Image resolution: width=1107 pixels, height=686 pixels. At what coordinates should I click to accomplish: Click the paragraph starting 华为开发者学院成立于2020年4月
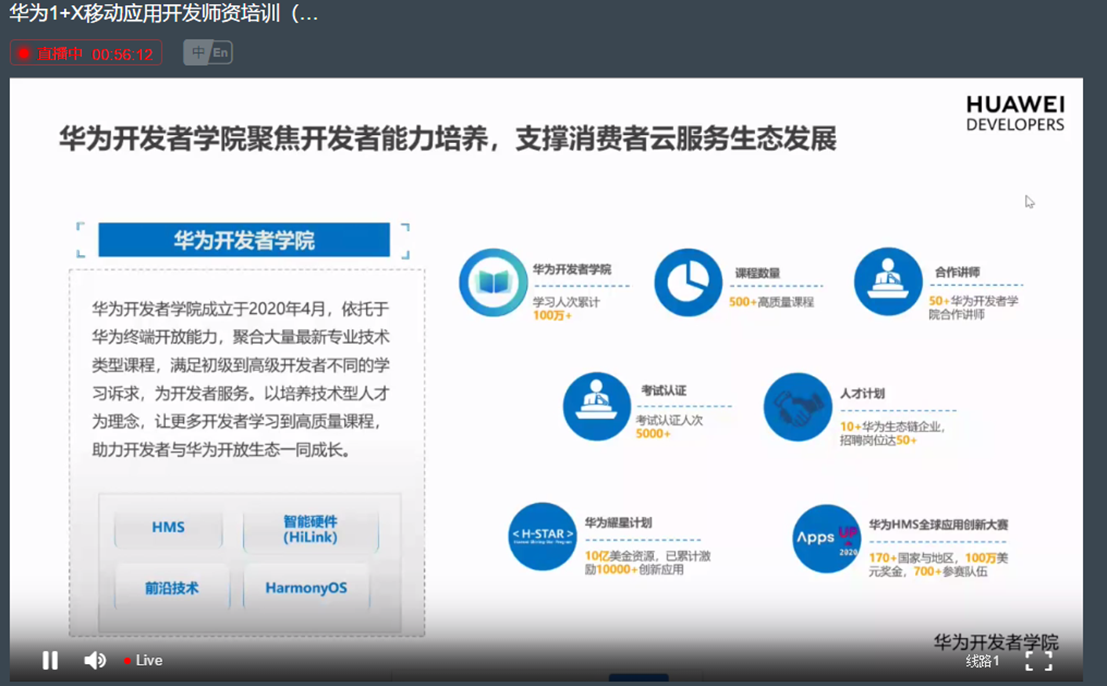click(241, 379)
